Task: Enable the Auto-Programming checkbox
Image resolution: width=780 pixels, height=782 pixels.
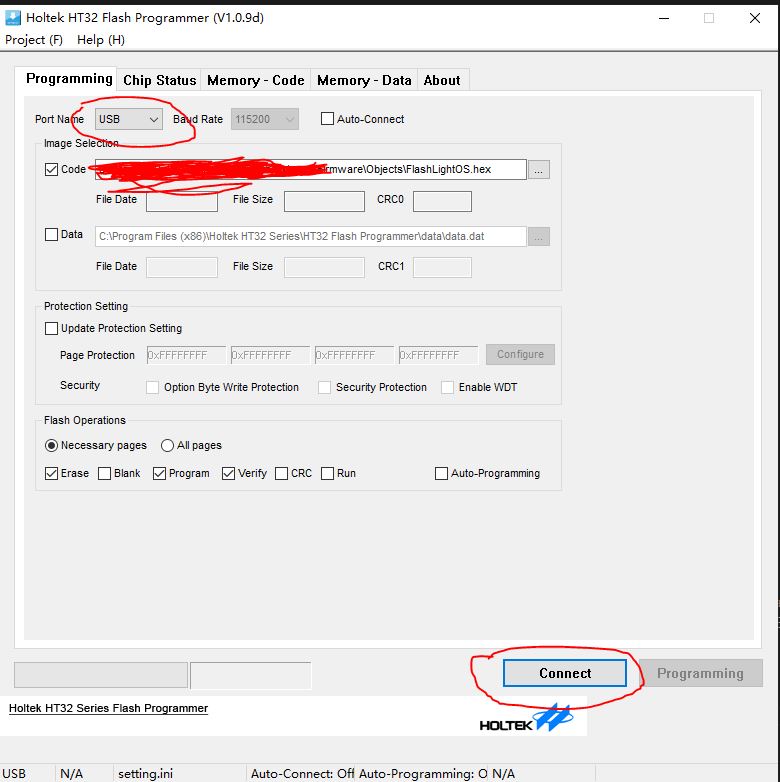Action: pyautogui.click(x=441, y=473)
